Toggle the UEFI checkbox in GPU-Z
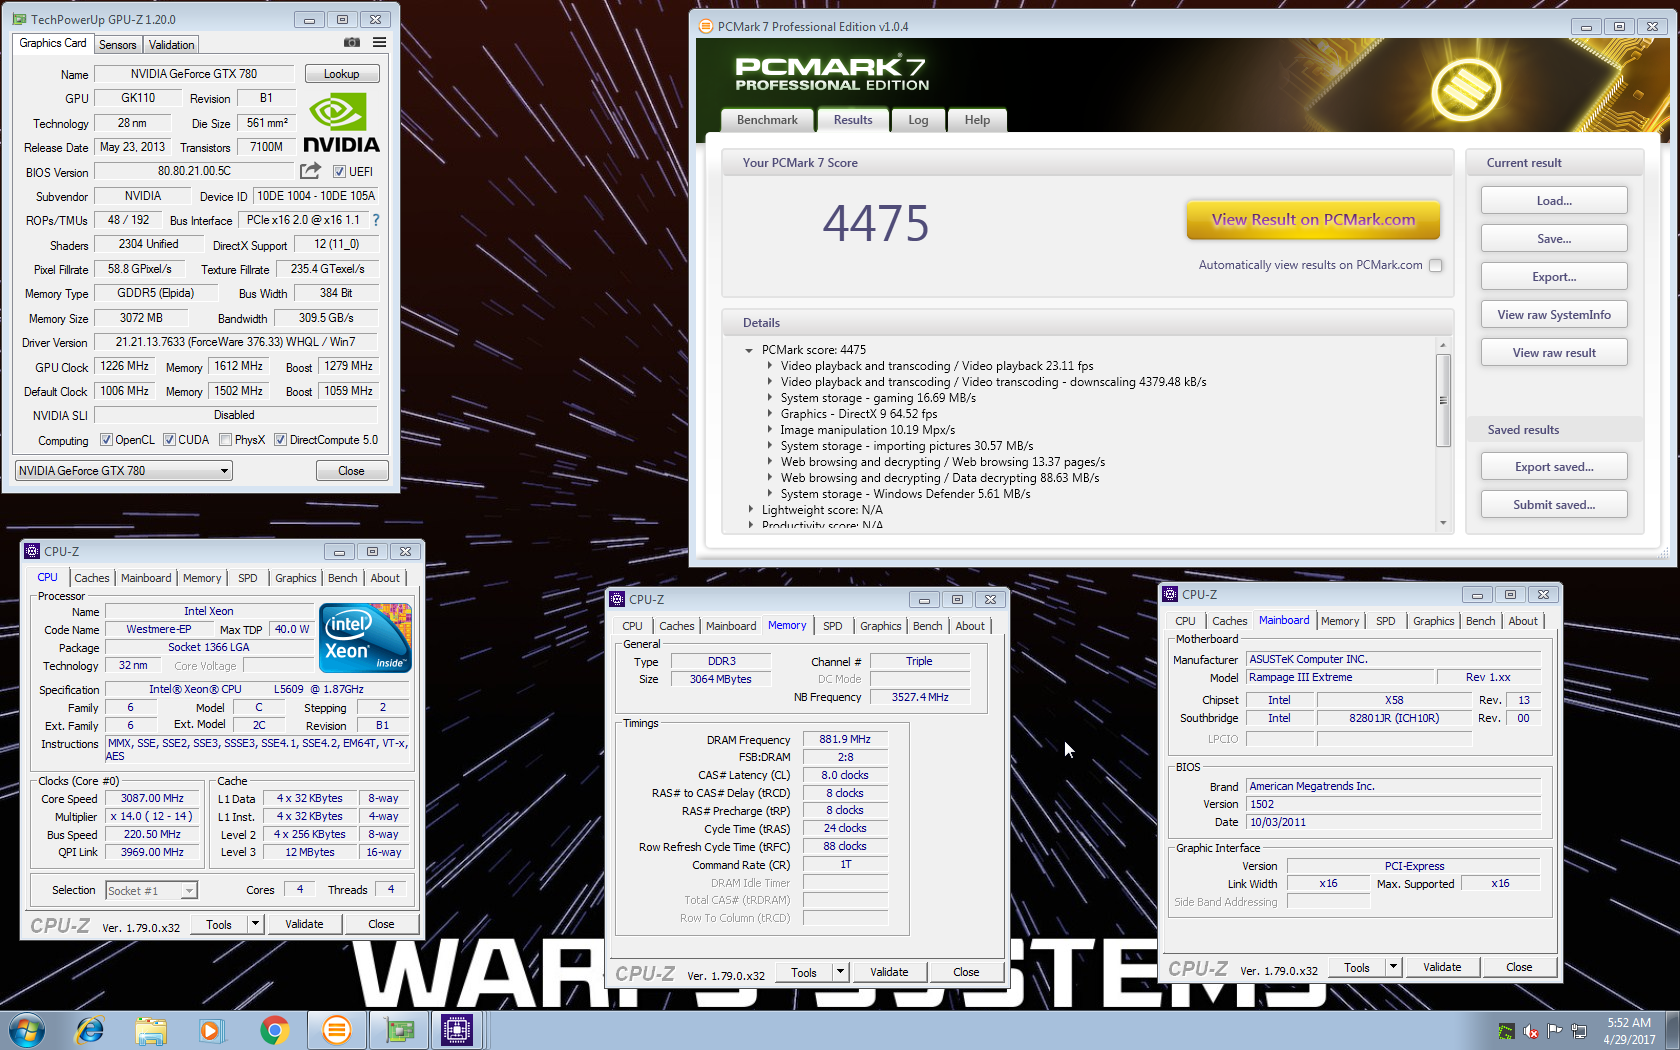 (339, 172)
